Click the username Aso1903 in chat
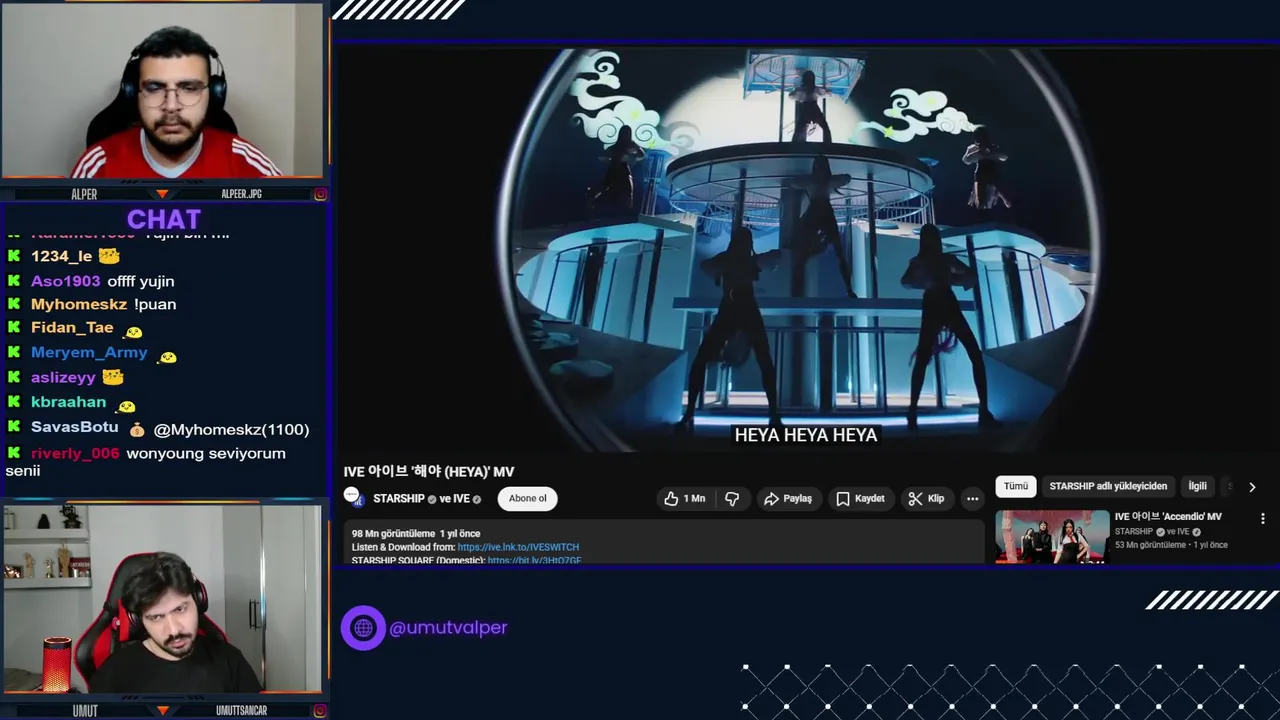Viewport: 1280px width, 720px height. click(65, 281)
